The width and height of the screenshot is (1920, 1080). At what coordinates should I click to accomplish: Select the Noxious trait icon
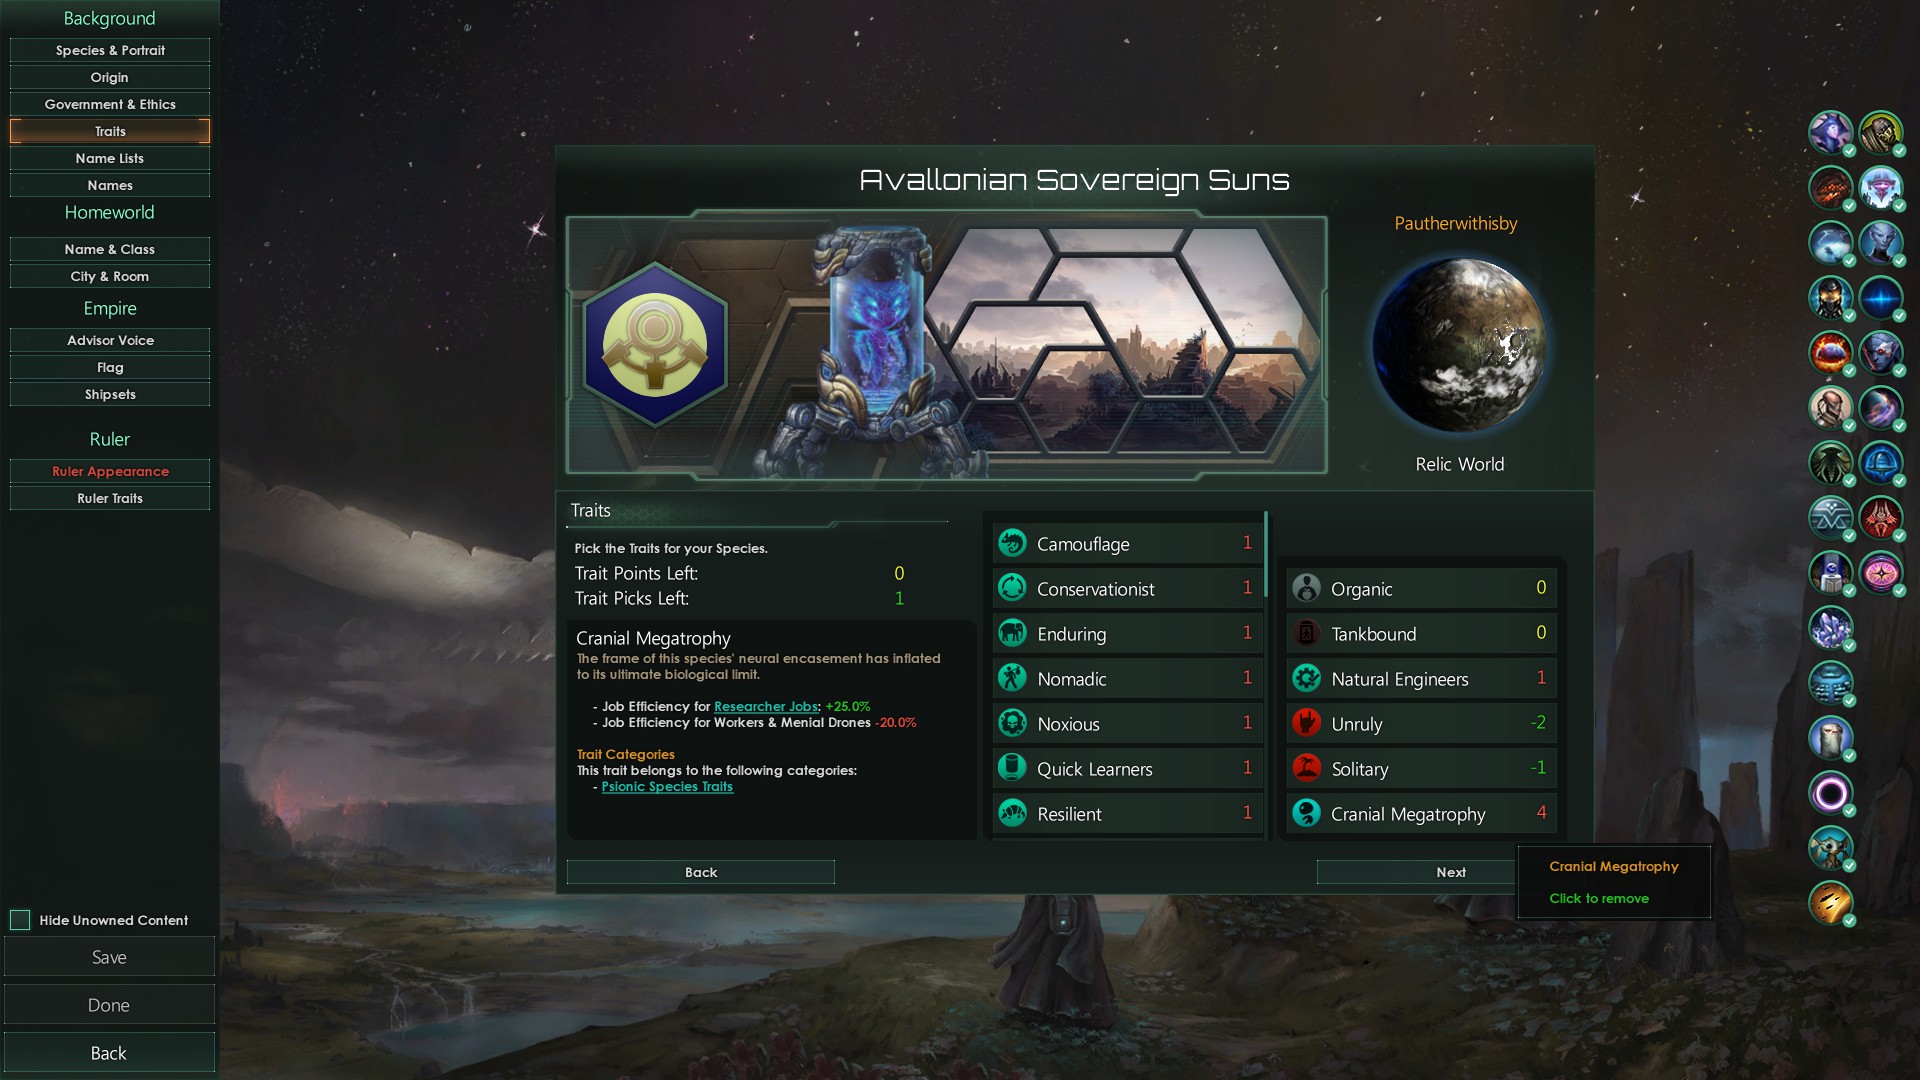[x=1012, y=723]
